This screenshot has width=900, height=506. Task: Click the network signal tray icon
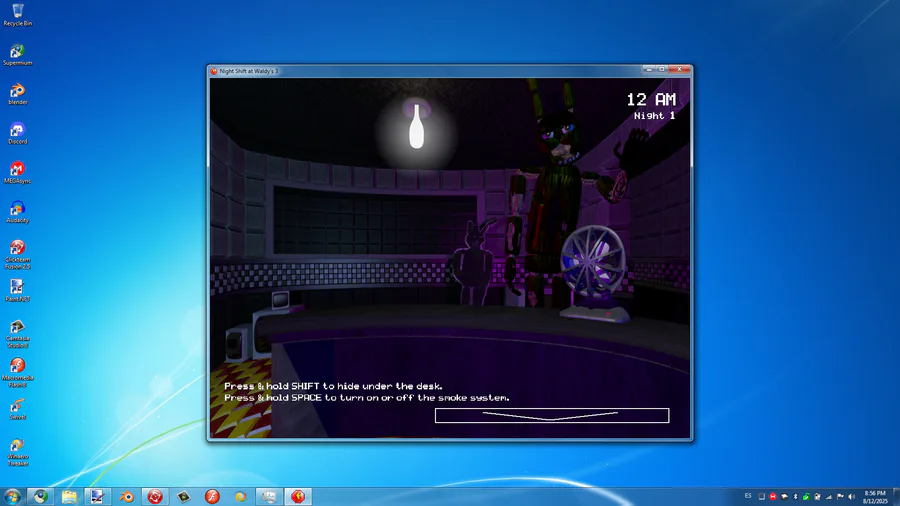pyautogui.click(x=829, y=496)
